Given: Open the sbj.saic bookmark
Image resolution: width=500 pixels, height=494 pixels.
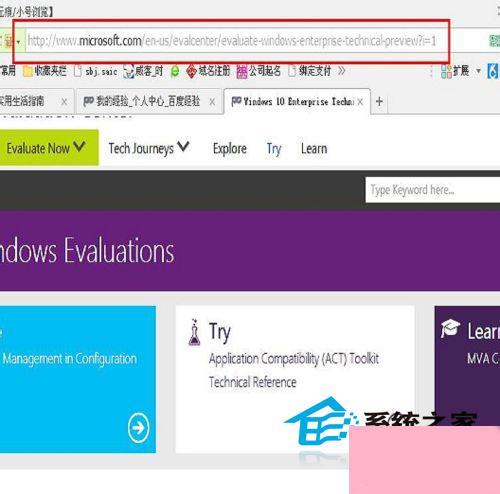Looking at the screenshot, I should pos(96,71).
